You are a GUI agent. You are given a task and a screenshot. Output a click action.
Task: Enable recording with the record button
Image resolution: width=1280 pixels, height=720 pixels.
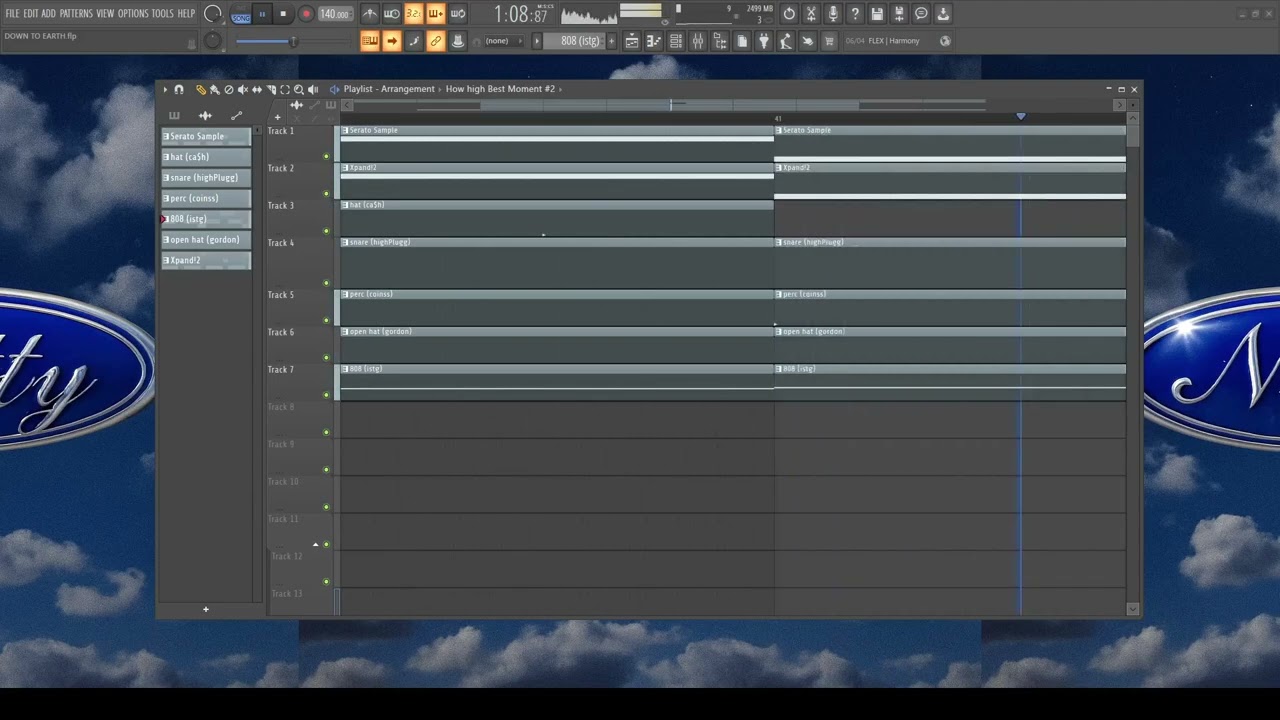pyautogui.click(x=306, y=14)
